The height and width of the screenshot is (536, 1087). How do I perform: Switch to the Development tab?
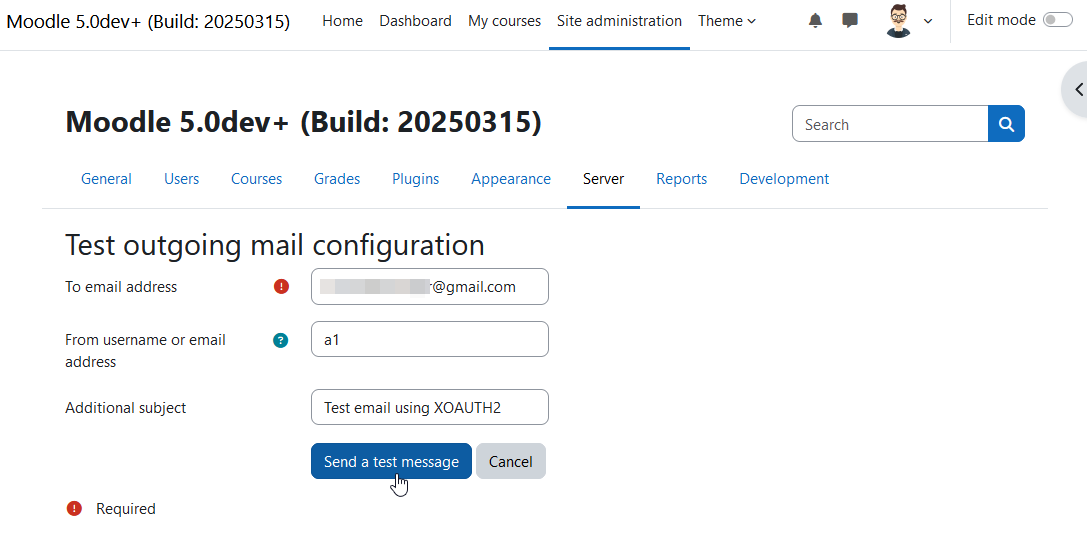coord(784,179)
